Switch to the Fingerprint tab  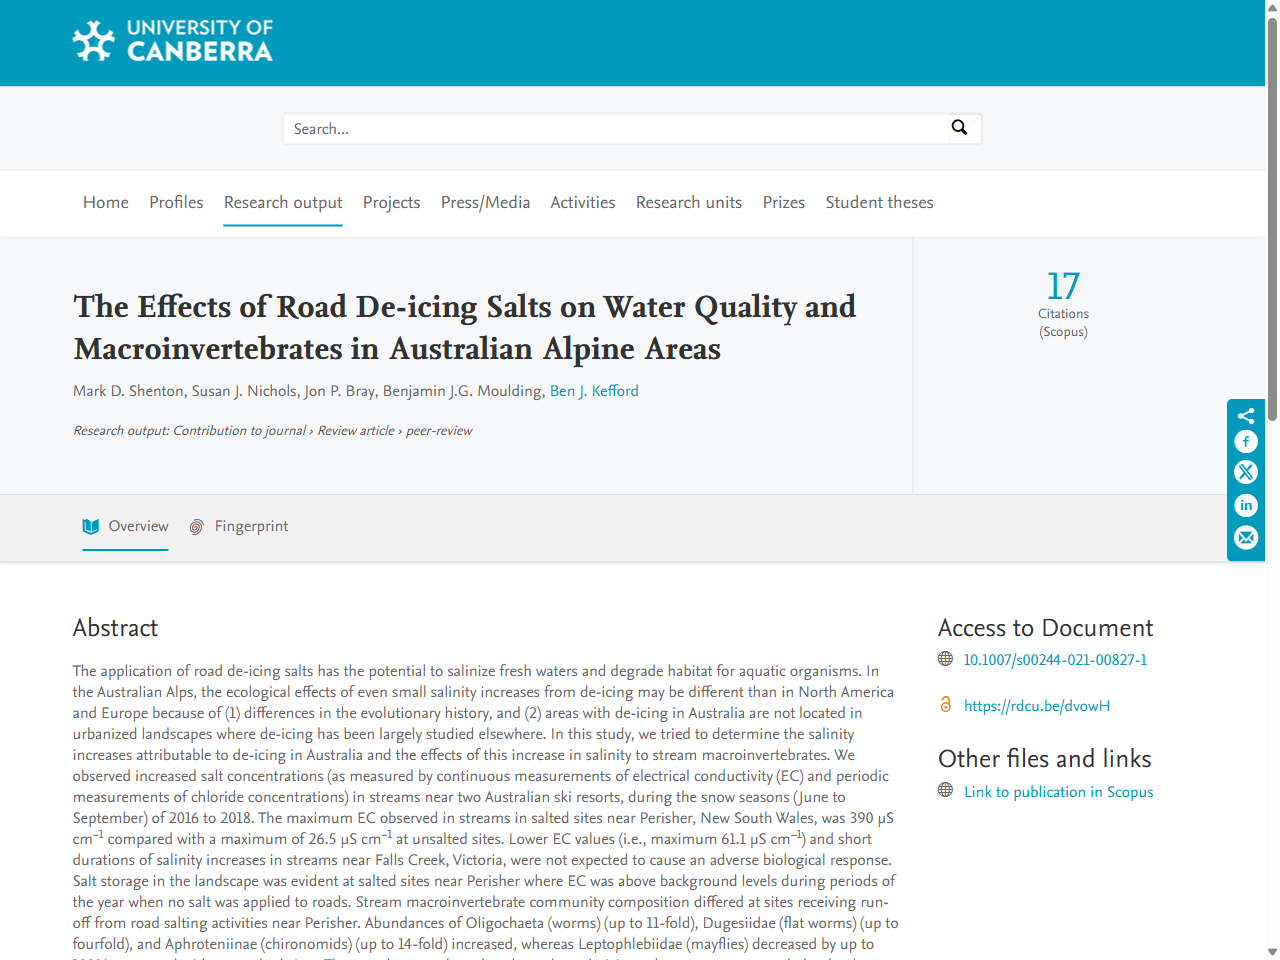coord(251,525)
